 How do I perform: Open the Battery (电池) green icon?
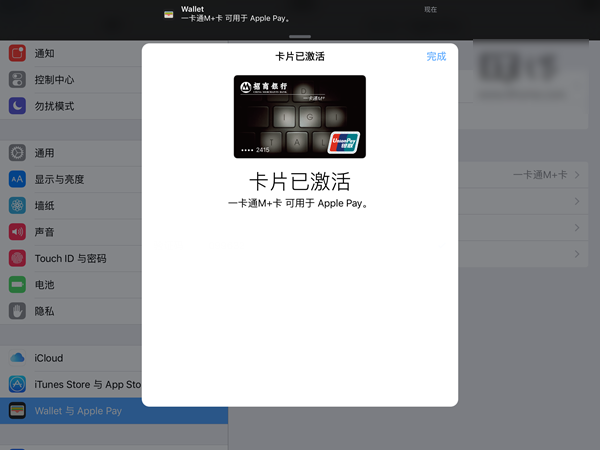tap(17, 285)
